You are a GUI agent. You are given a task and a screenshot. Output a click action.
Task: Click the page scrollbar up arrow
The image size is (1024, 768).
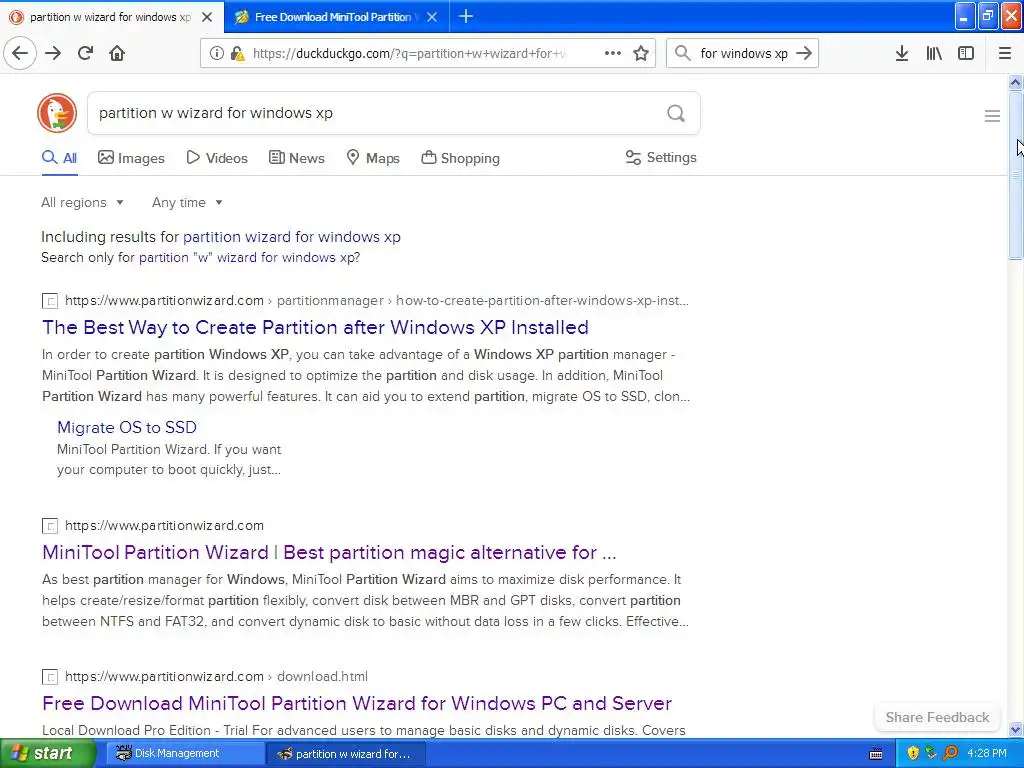tap(1015, 82)
